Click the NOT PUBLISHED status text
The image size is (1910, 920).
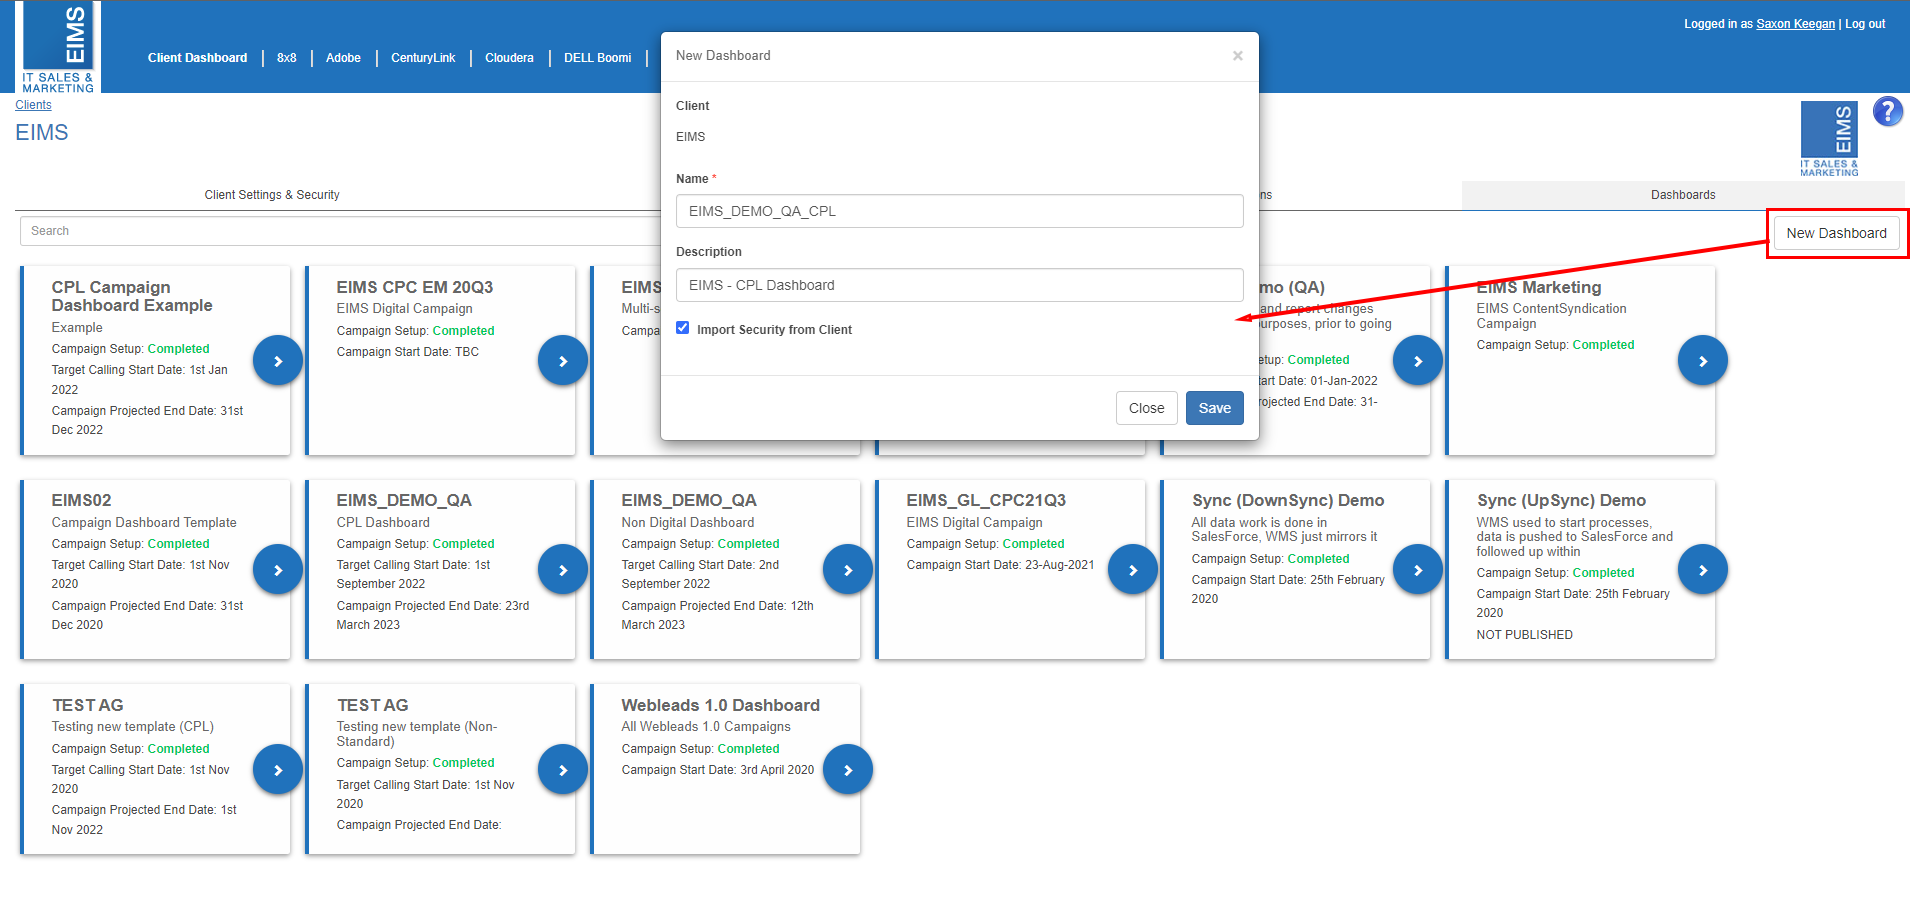pos(1525,635)
